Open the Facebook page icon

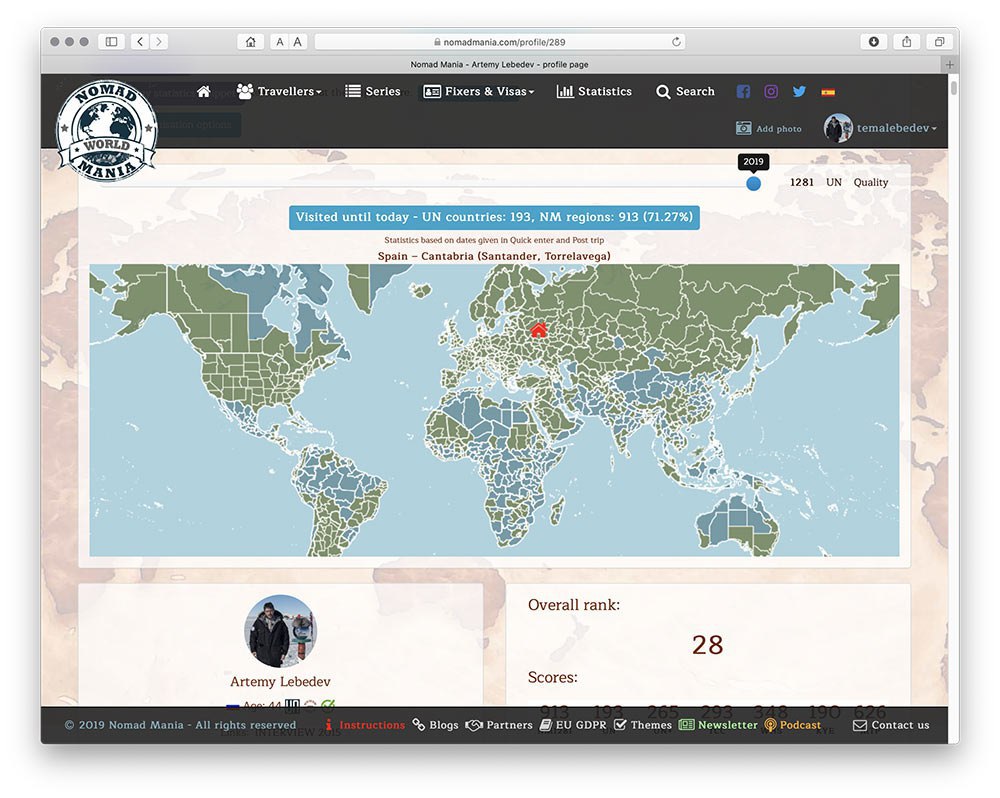(x=743, y=91)
